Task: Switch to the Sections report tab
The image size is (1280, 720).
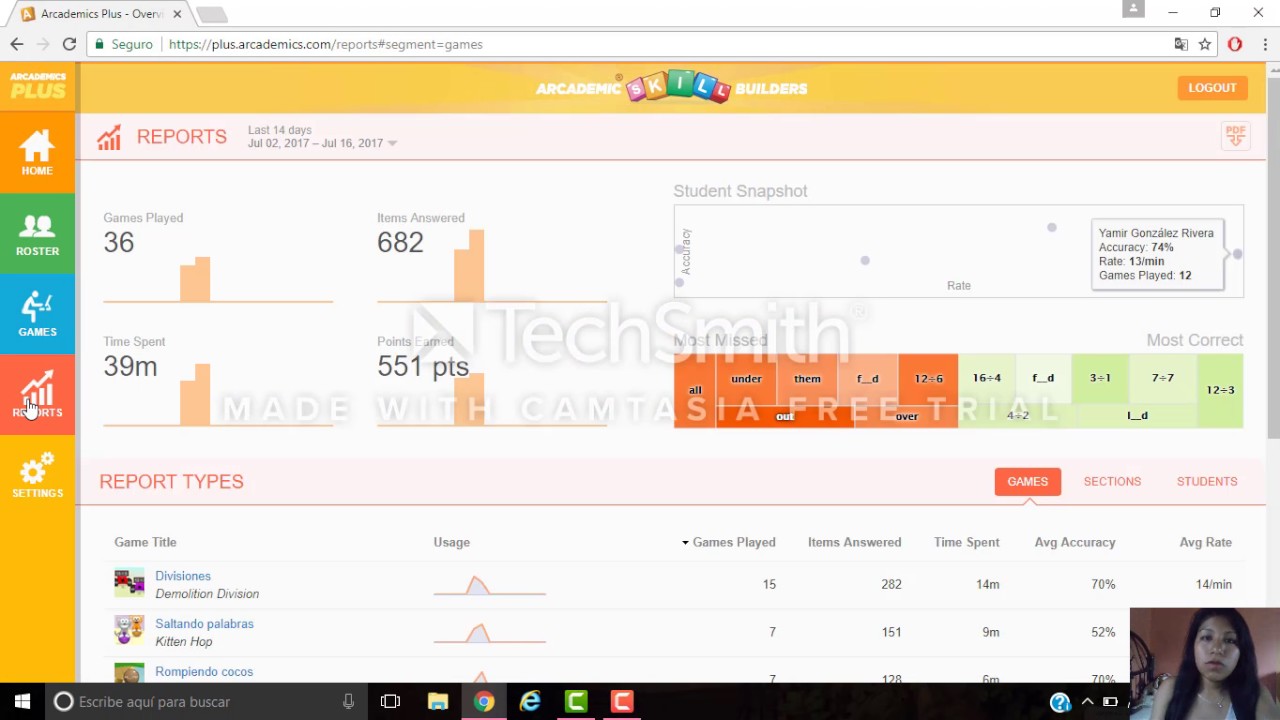Action: [1112, 481]
